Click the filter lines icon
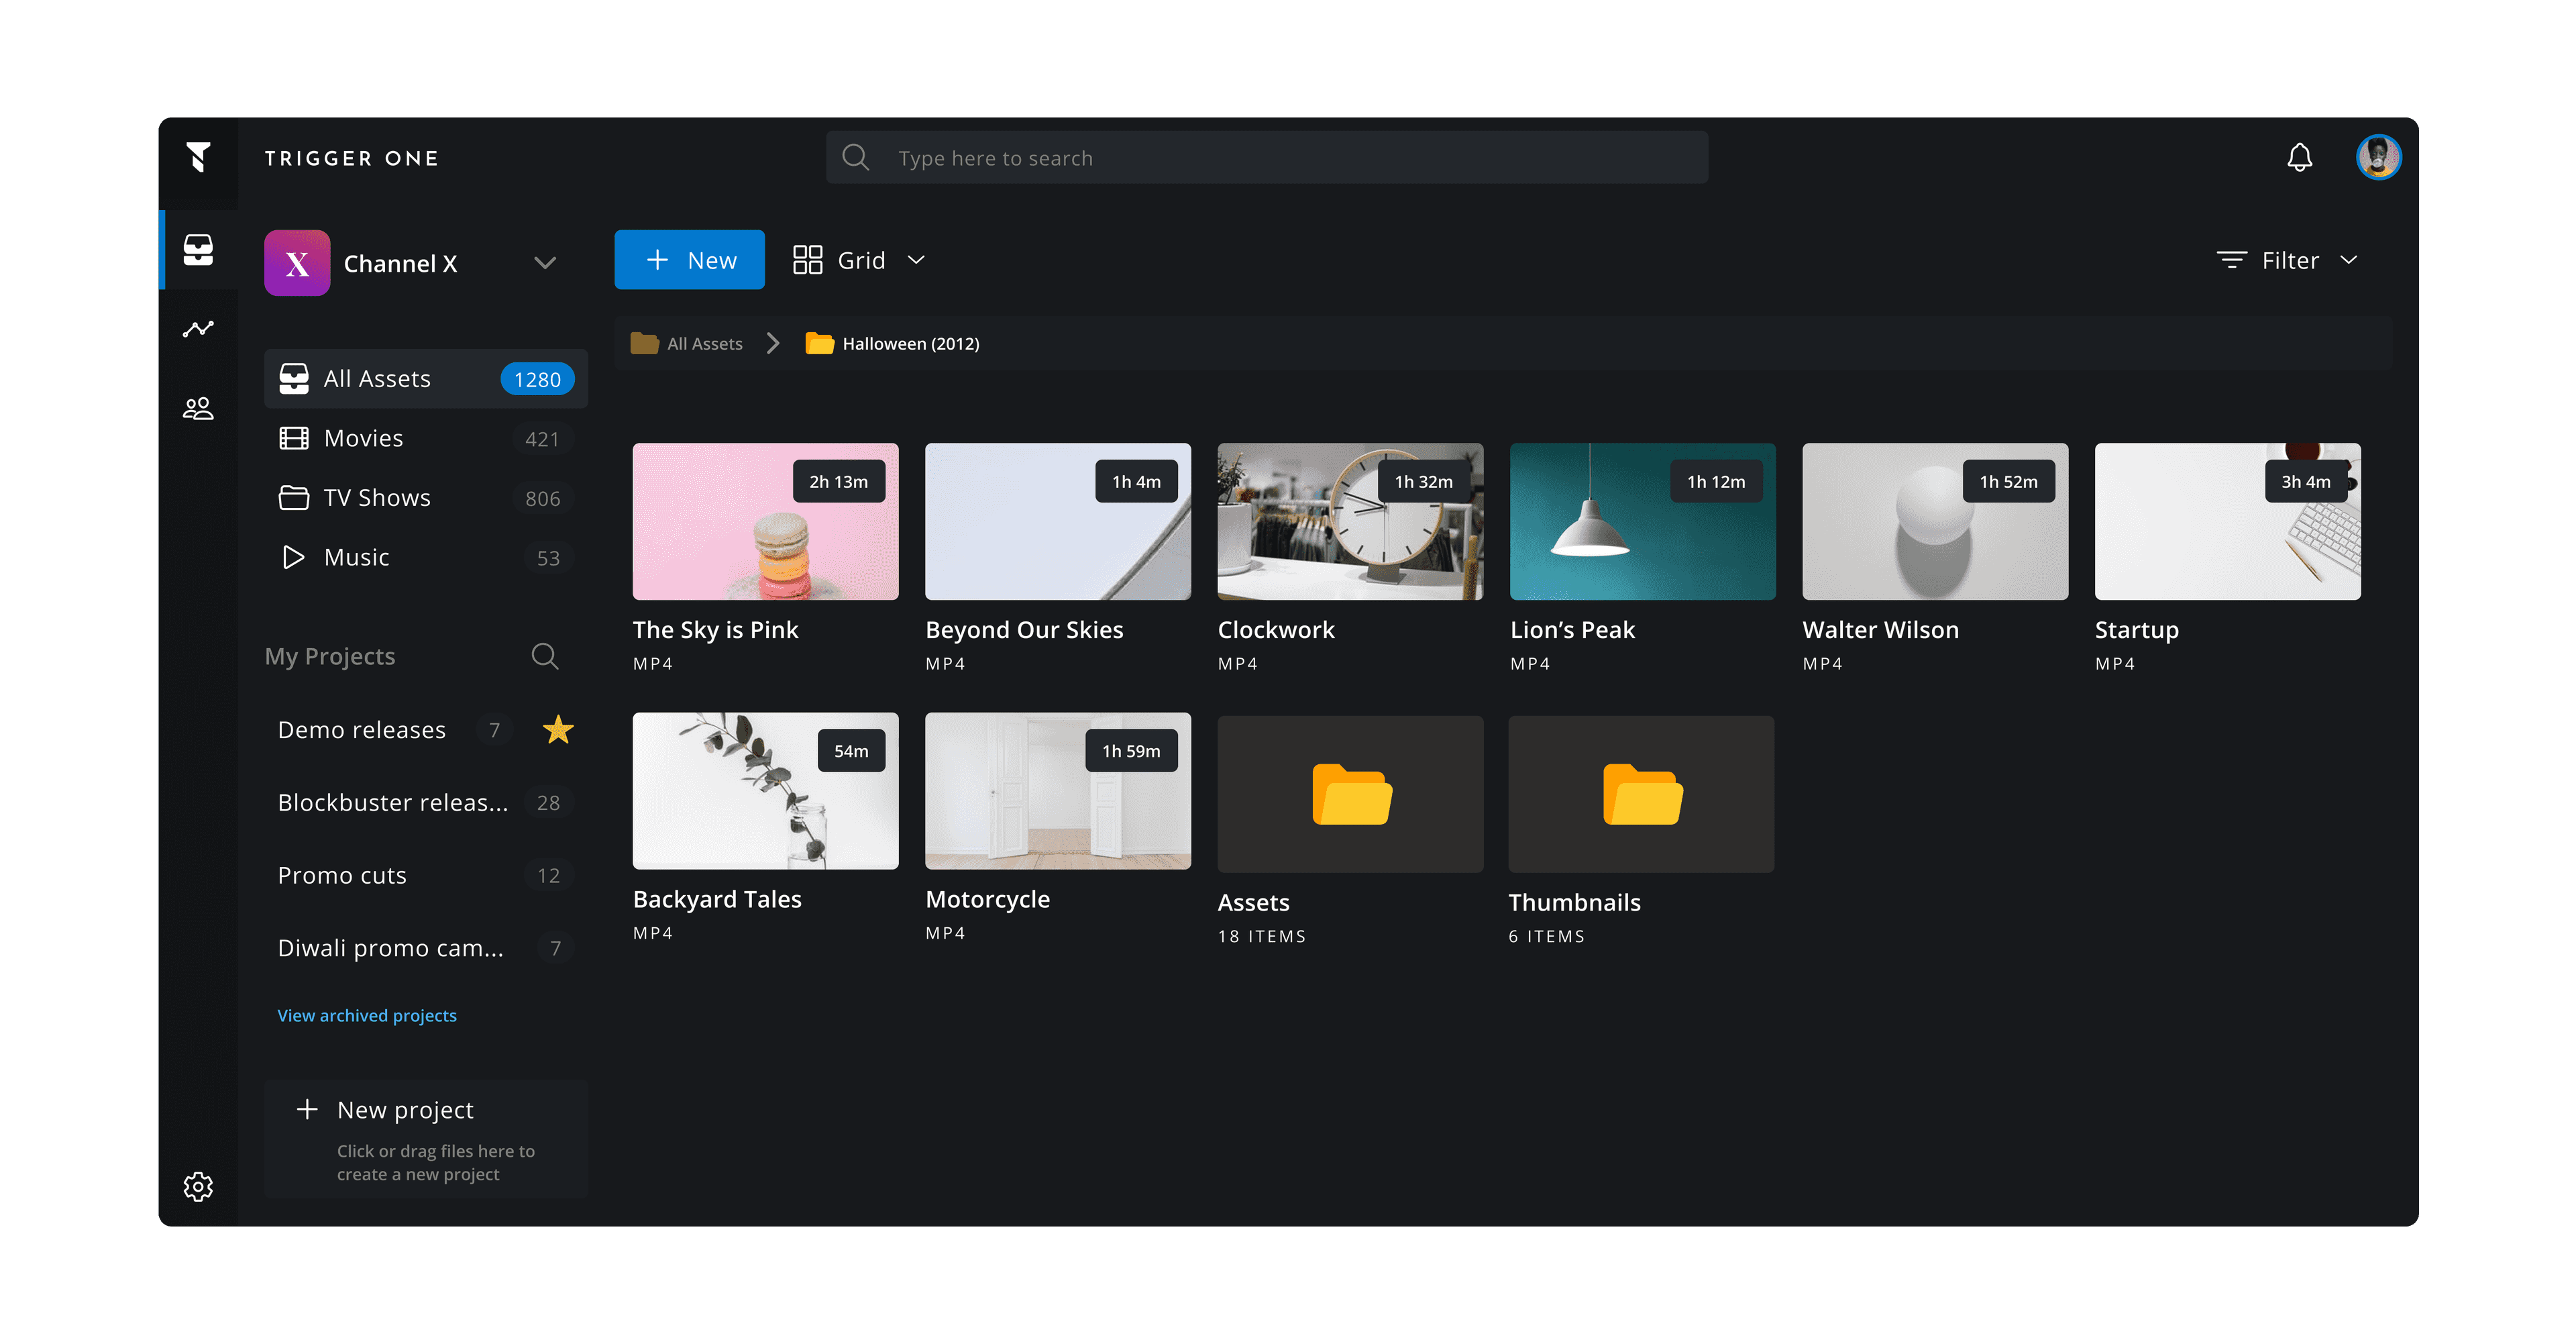This screenshot has height=1344, width=2576. tap(2231, 260)
